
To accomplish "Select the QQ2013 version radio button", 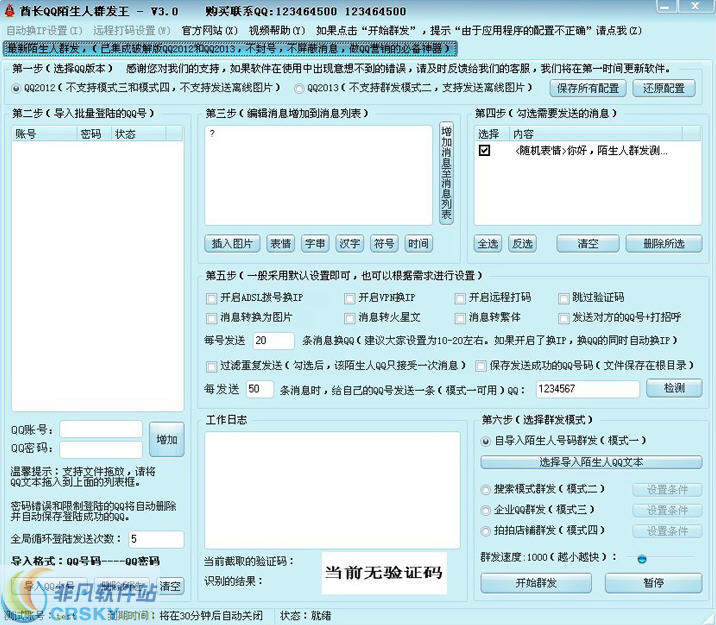I will 299,88.
